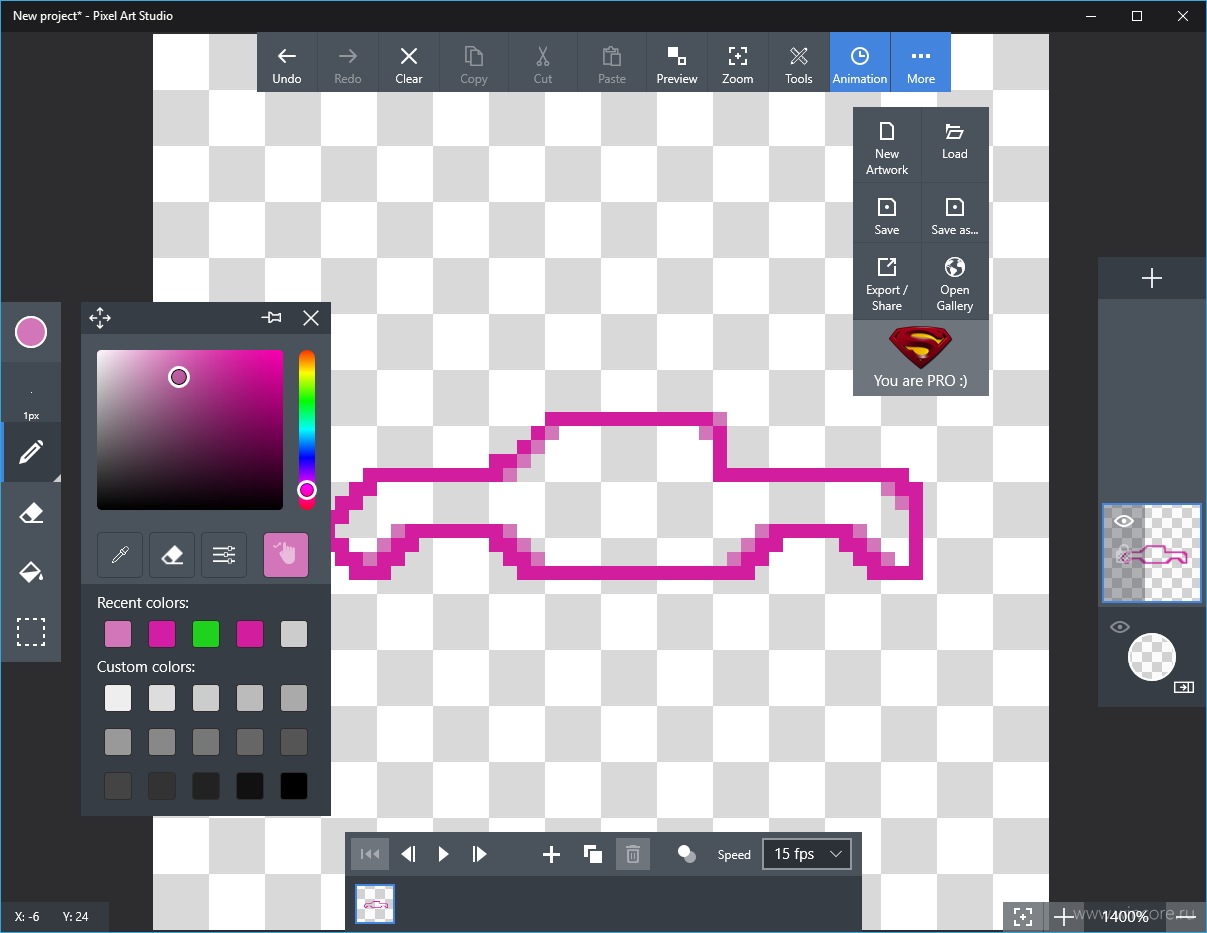Select the Eraser tool in left toolbar
Screen dimensions: 1207x933
click(30, 513)
